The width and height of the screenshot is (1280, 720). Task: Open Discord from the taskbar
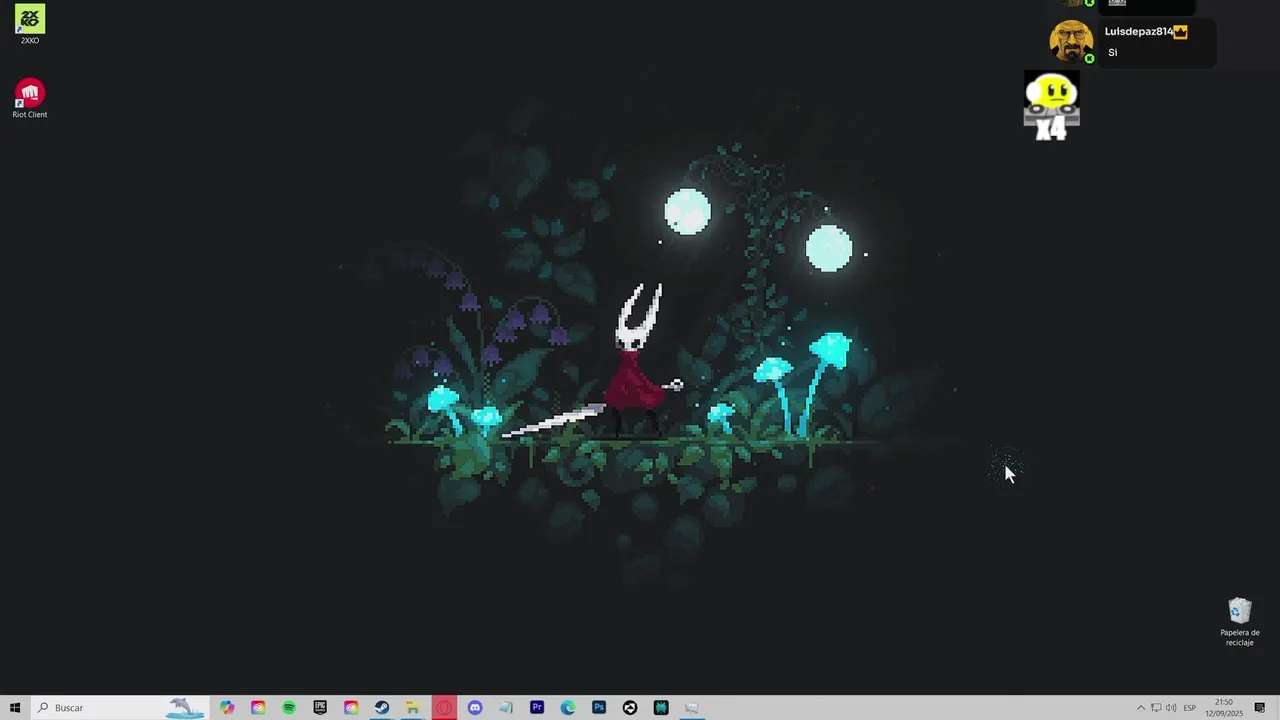coord(475,708)
